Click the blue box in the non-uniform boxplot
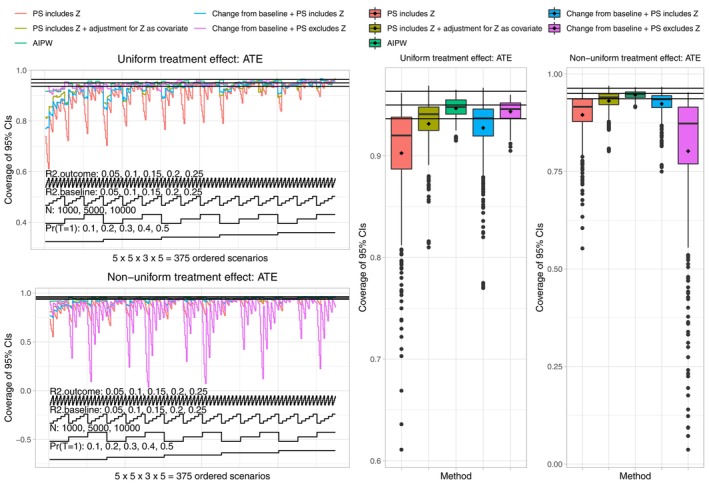 tap(662, 102)
